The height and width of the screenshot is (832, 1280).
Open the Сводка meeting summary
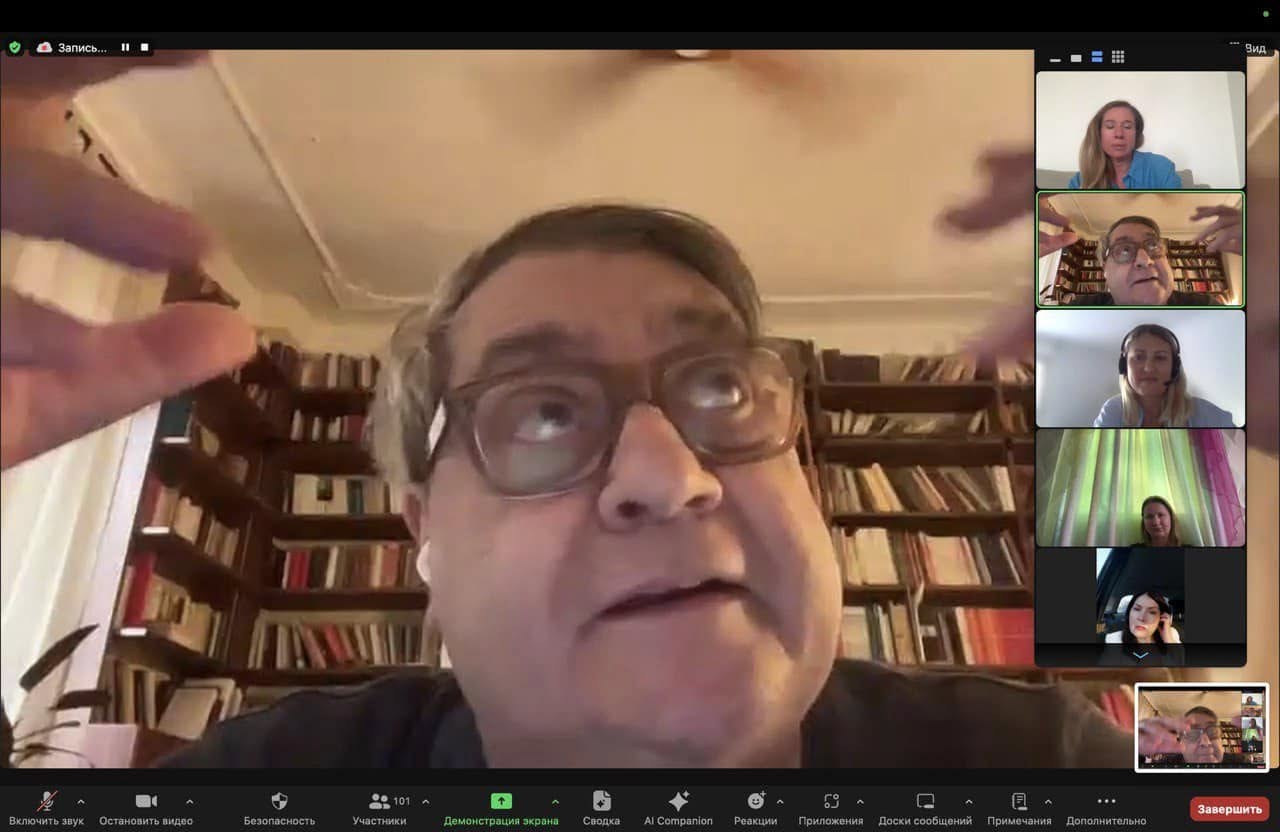[601, 801]
